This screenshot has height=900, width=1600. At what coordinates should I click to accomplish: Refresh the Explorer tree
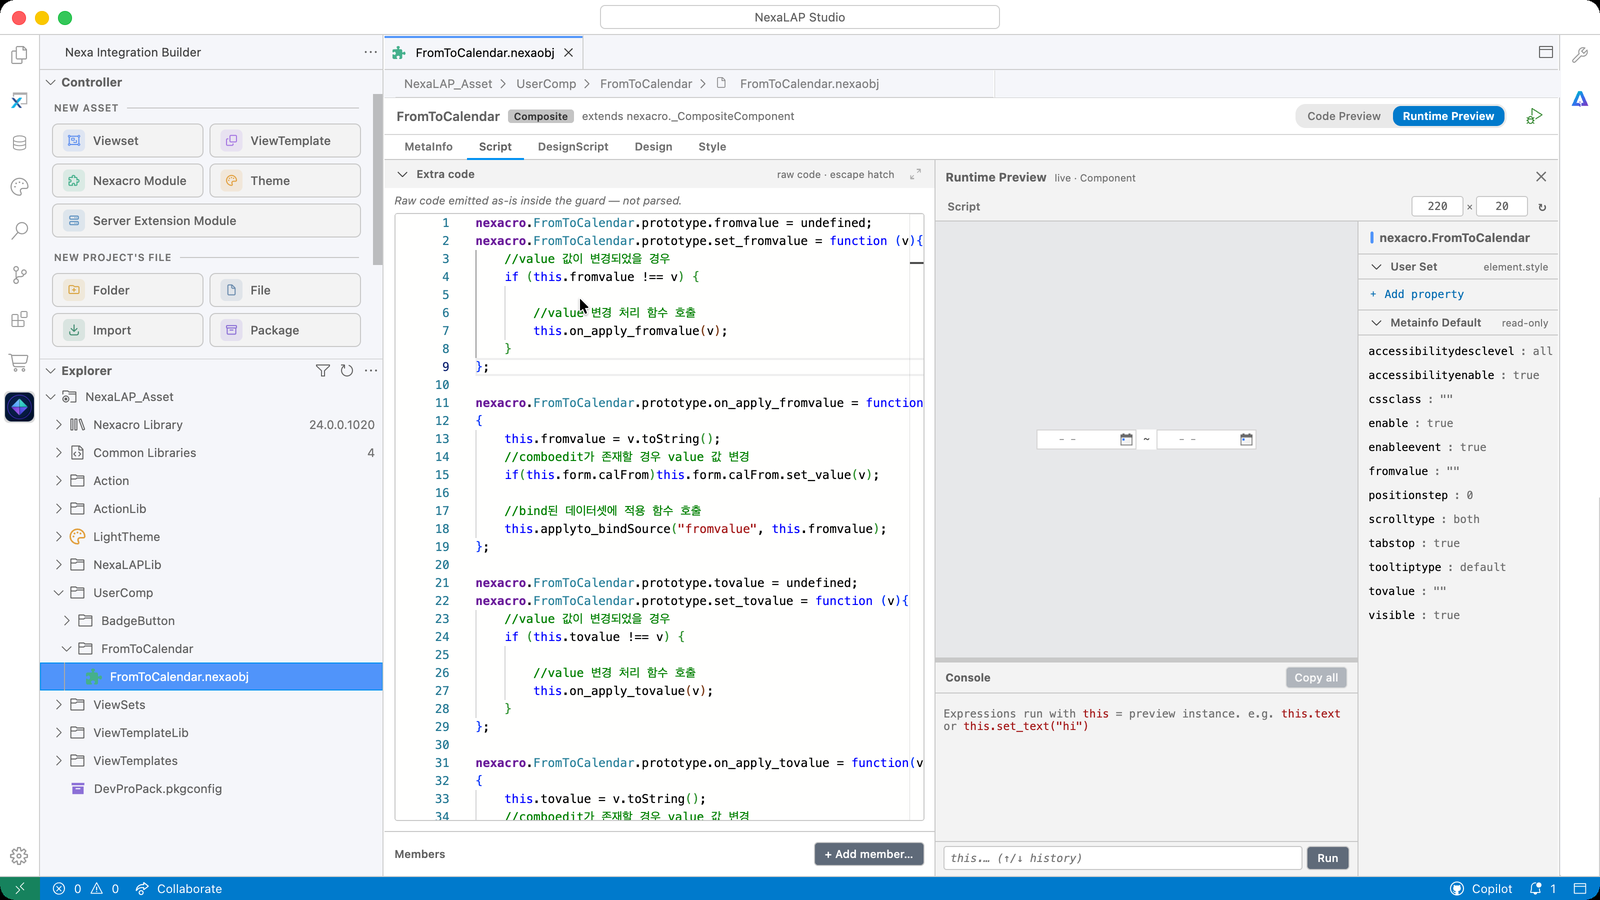(x=347, y=370)
